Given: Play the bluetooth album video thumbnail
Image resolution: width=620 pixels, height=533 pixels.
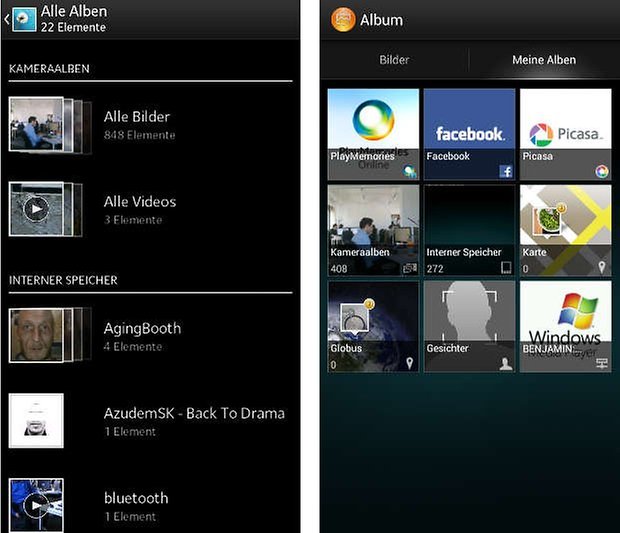Looking at the screenshot, I should click(36, 505).
